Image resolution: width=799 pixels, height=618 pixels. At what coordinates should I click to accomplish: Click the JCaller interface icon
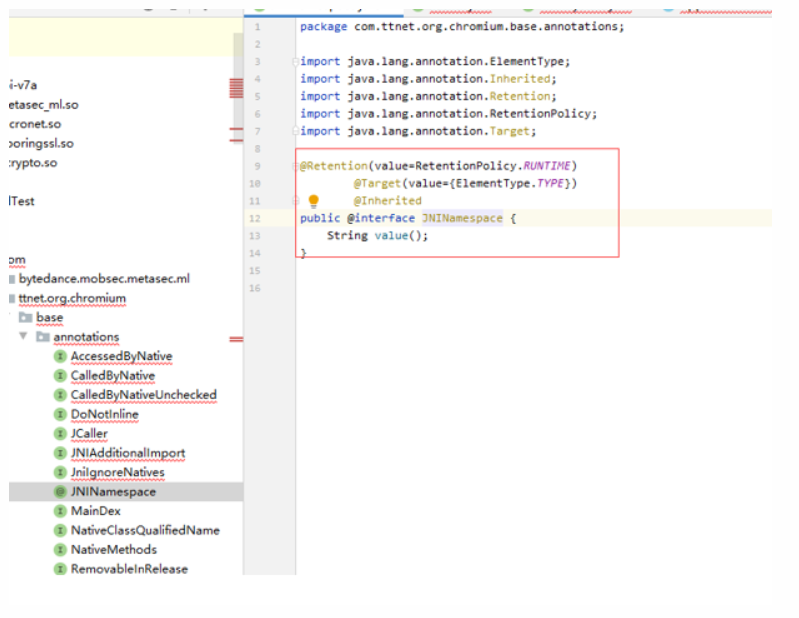click(x=60, y=434)
